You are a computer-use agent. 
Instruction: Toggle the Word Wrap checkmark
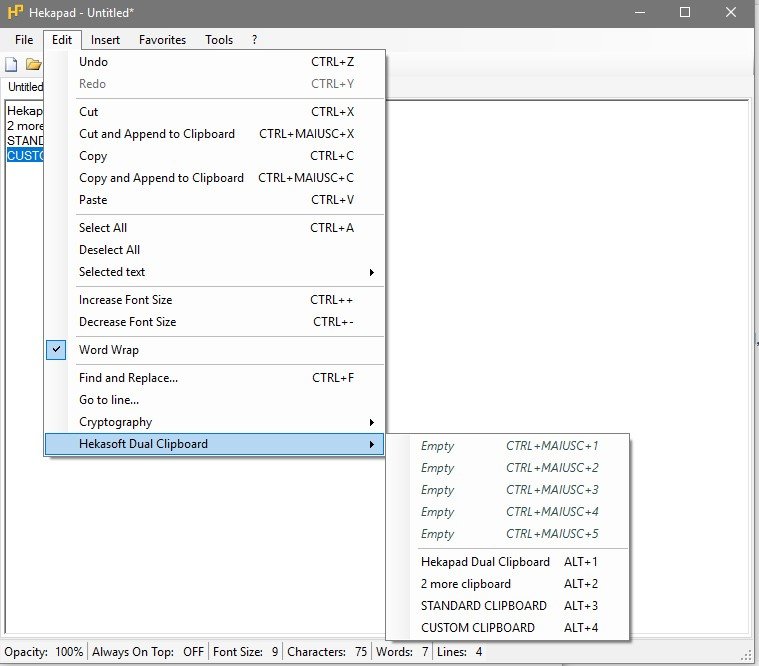coord(56,349)
